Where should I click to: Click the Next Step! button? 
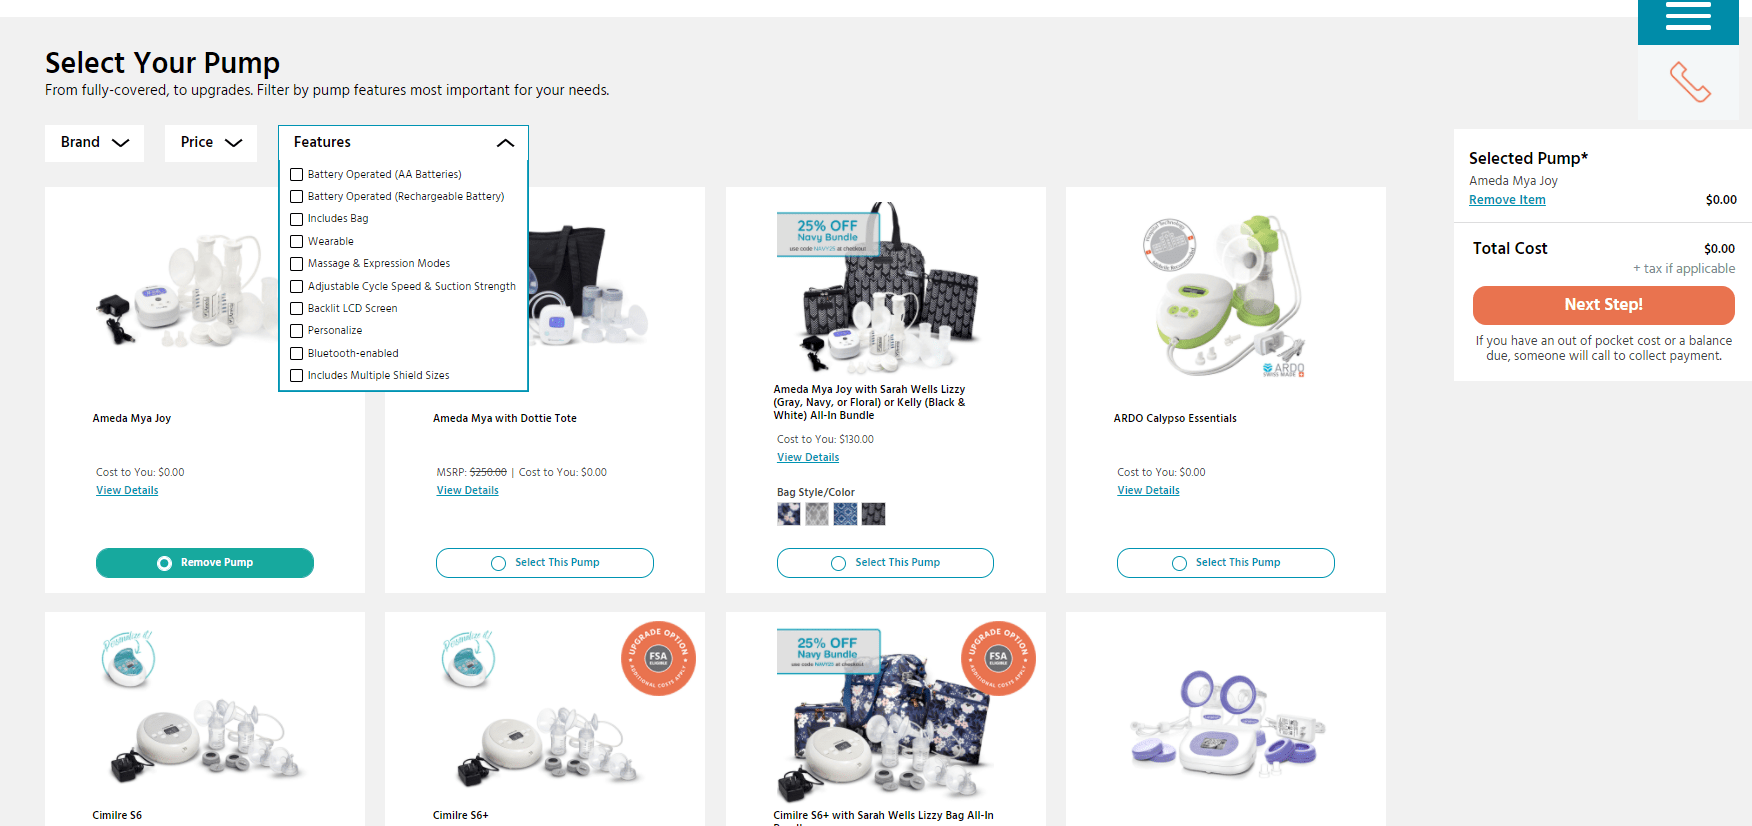click(x=1603, y=305)
